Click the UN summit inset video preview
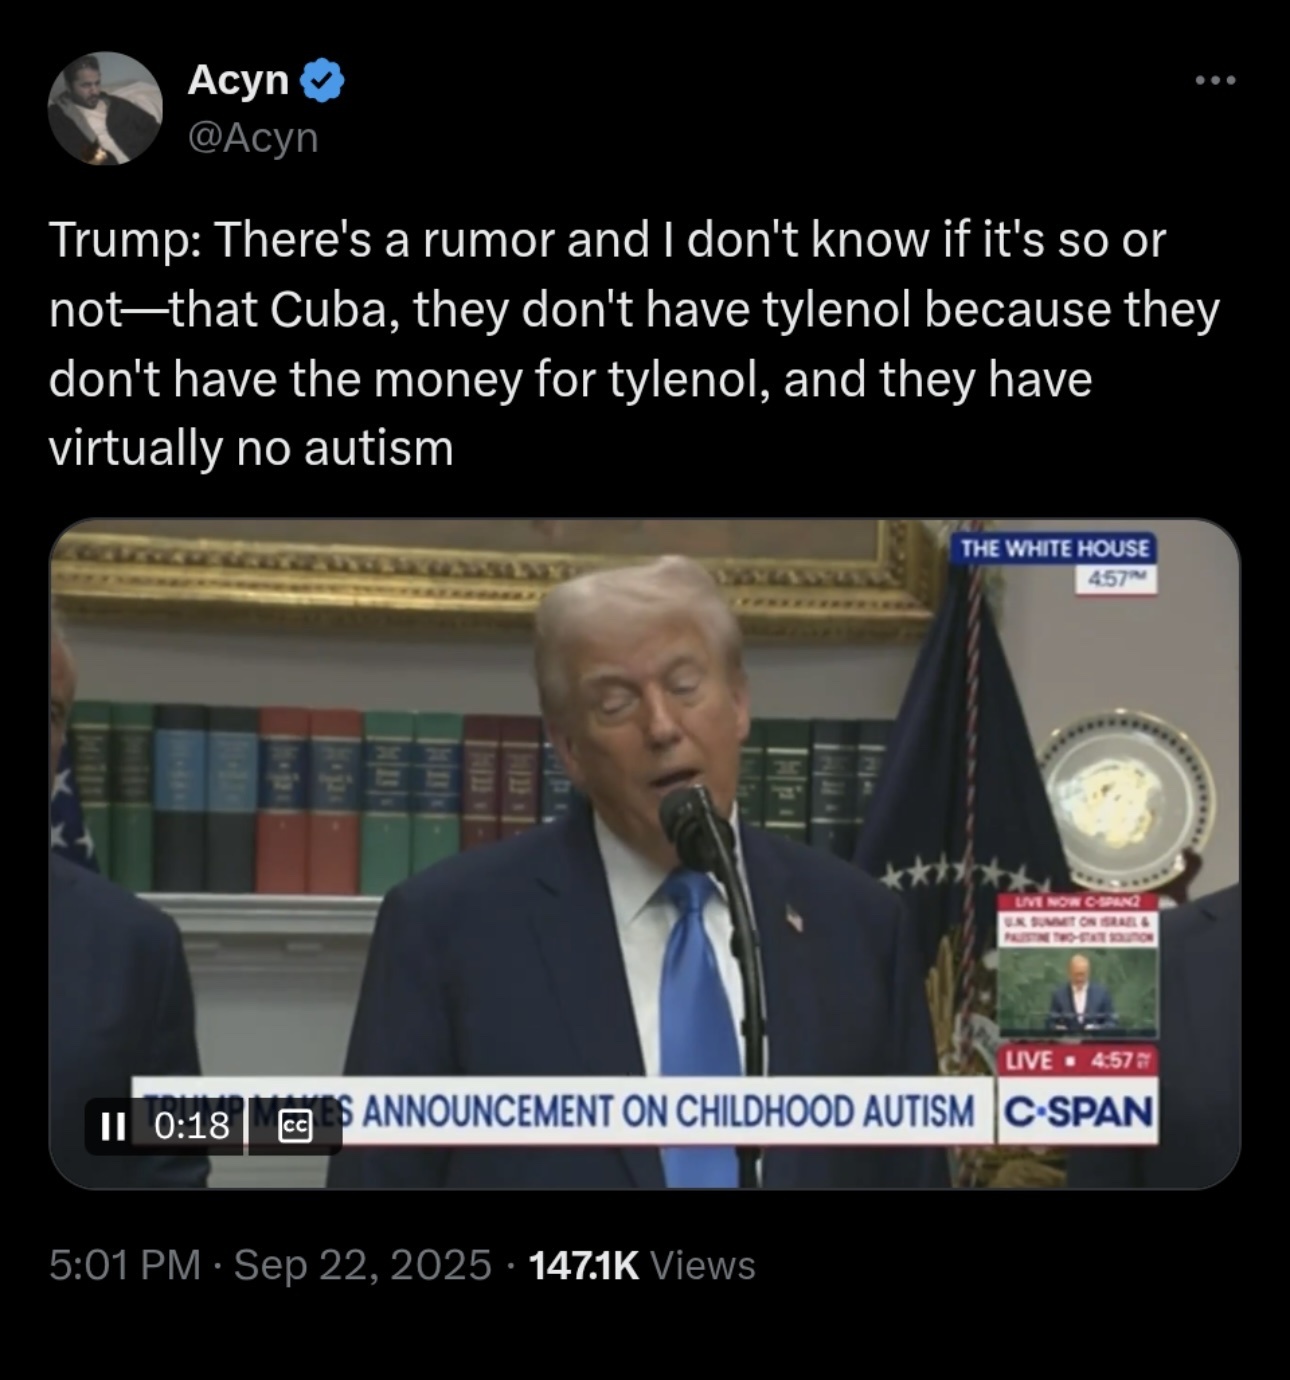Screen dimensions: 1290x1380 [x=1078, y=991]
